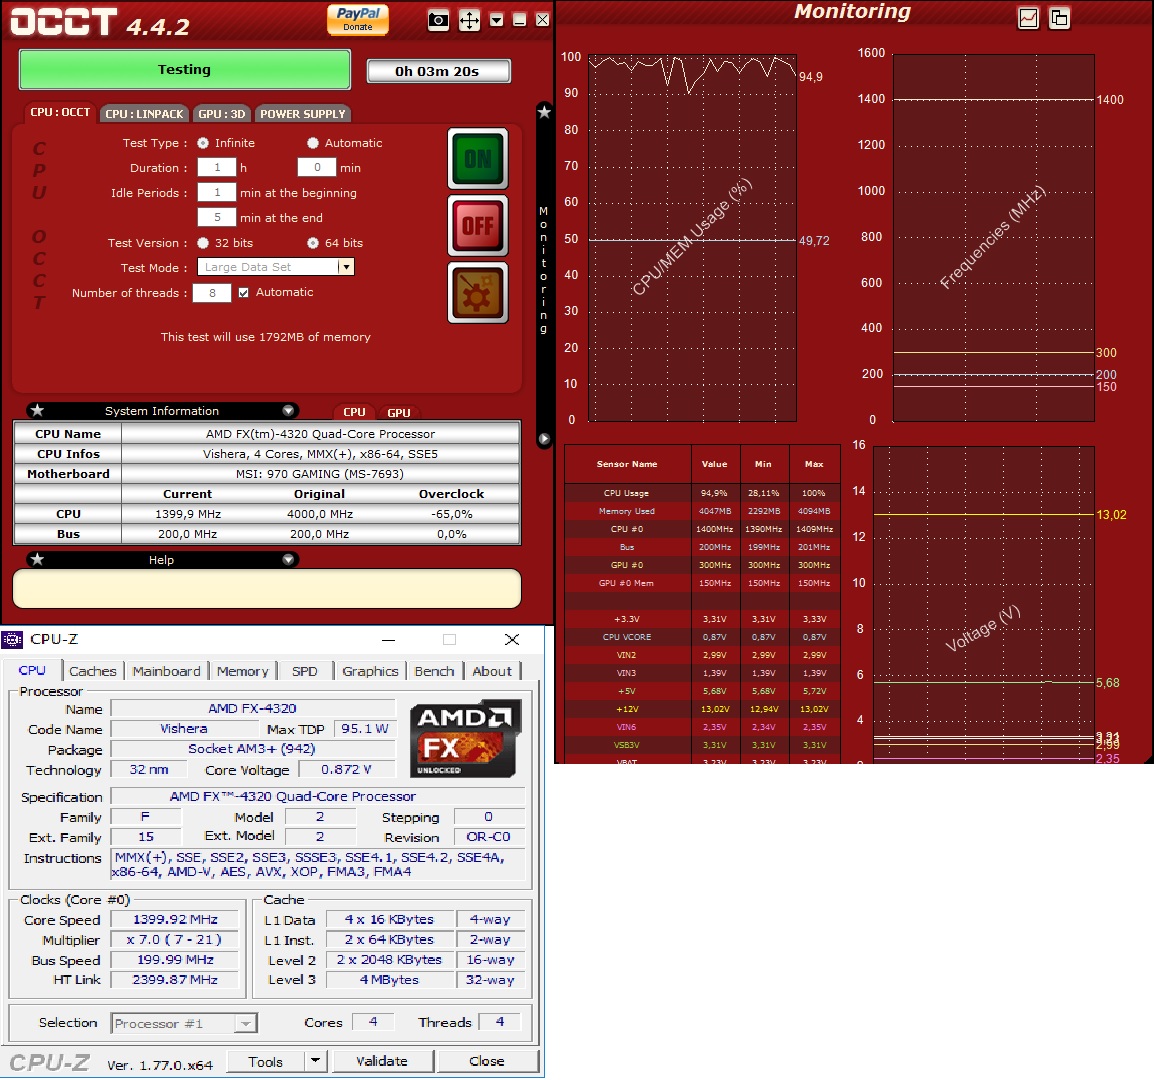Image resolution: width=1156 pixels, height=1080 pixels.
Task: Click the green Testing status button
Action: 184,69
